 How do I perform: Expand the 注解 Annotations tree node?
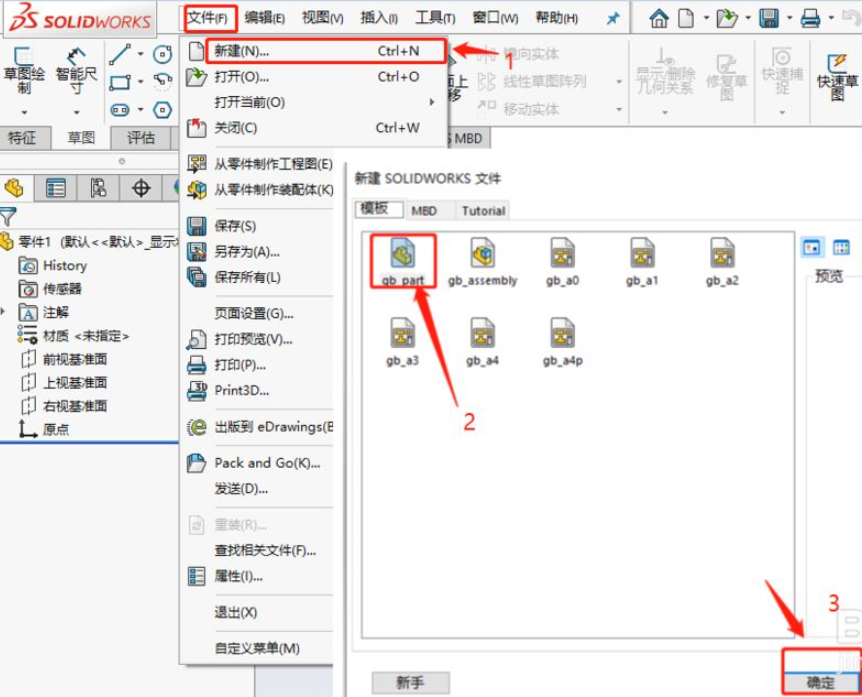[x=3, y=312]
